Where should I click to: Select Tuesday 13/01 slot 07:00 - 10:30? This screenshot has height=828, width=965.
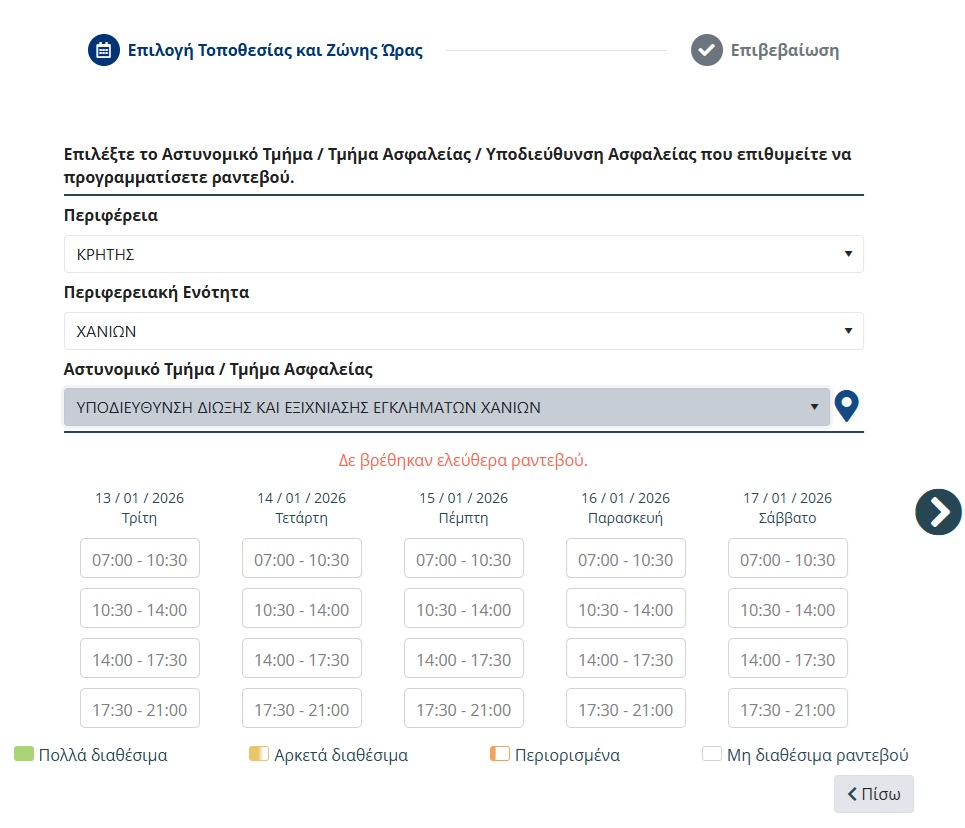point(140,559)
